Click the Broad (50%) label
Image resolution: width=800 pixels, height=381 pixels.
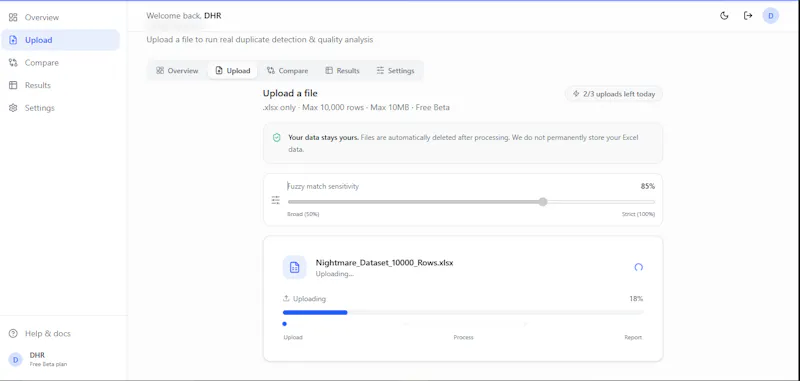point(303,214)
